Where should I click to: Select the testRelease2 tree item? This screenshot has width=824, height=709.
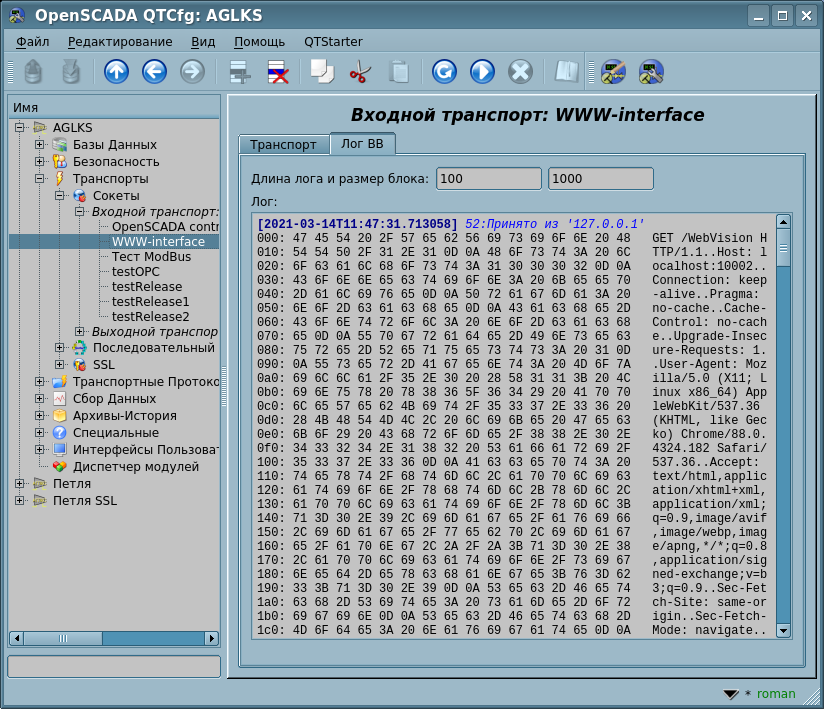coord(150,316)
